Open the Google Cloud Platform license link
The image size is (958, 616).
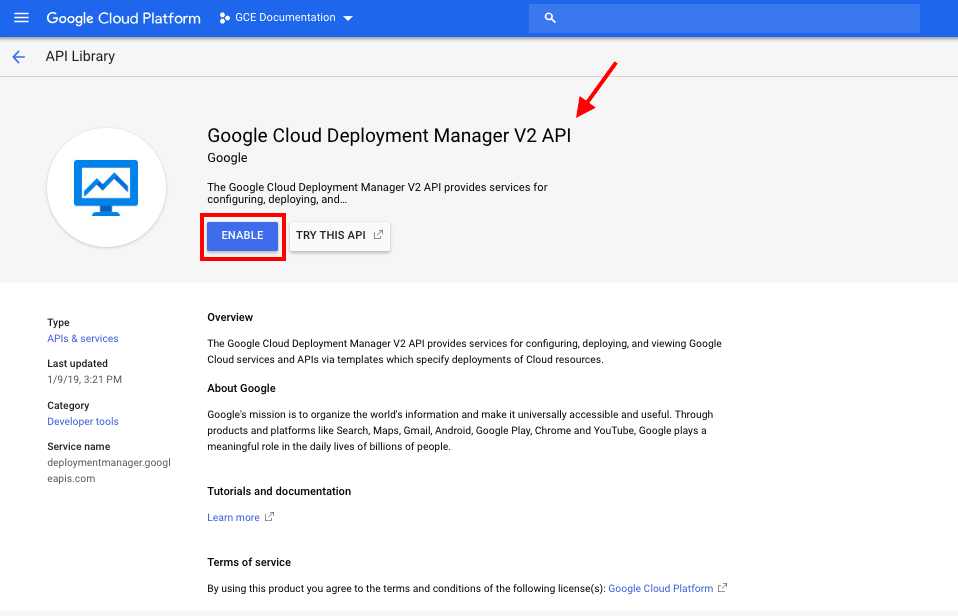pos(660,588)
